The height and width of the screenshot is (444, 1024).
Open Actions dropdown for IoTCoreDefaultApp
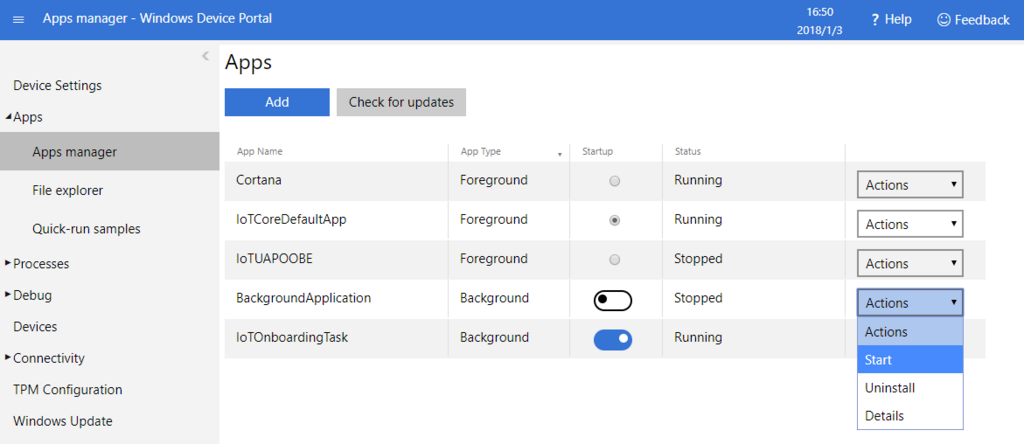tap(910, 224)
